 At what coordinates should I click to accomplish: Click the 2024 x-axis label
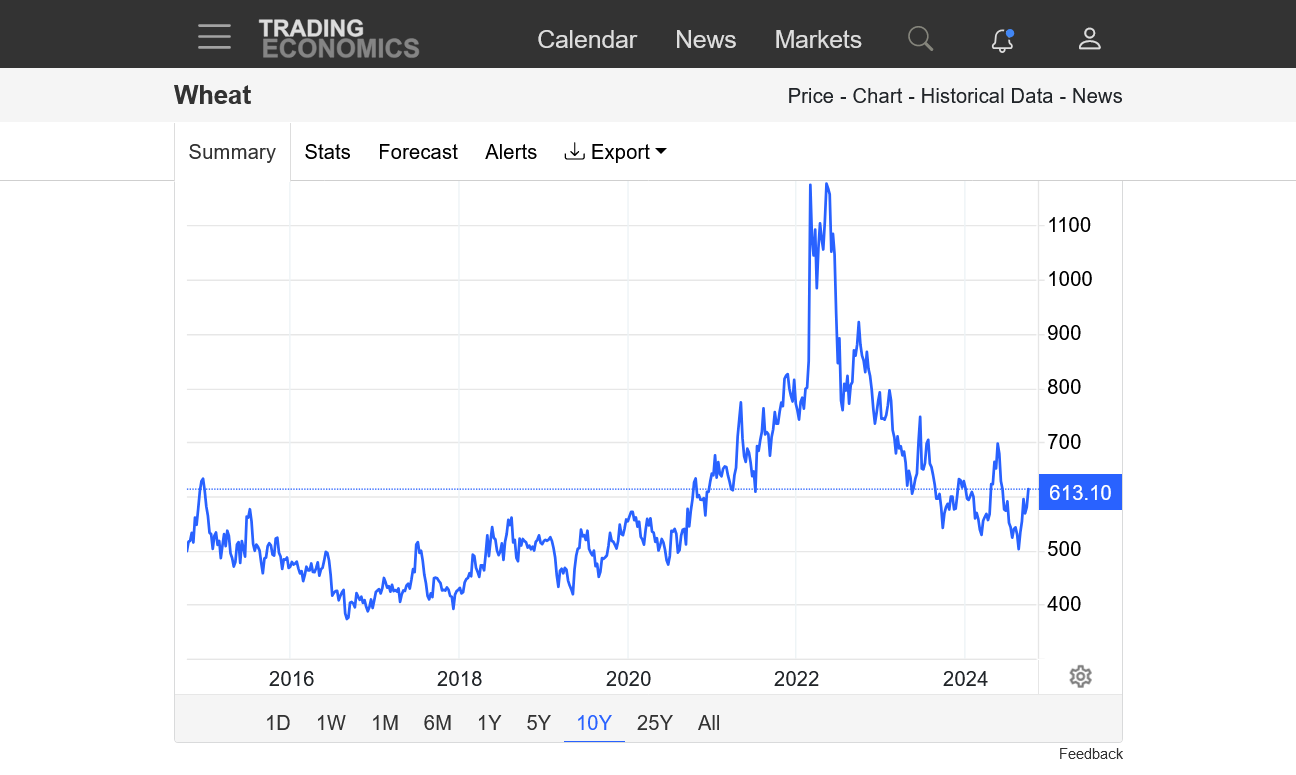coord(965,679)
